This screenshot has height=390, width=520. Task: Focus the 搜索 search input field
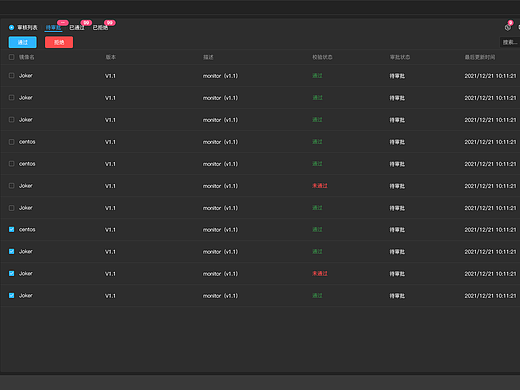510,42
